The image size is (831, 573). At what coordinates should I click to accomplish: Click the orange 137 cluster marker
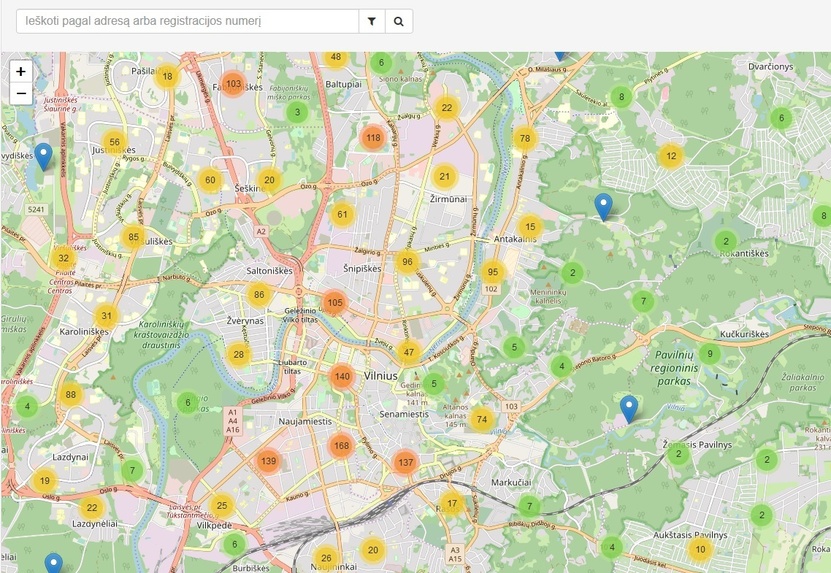[405, 462]
